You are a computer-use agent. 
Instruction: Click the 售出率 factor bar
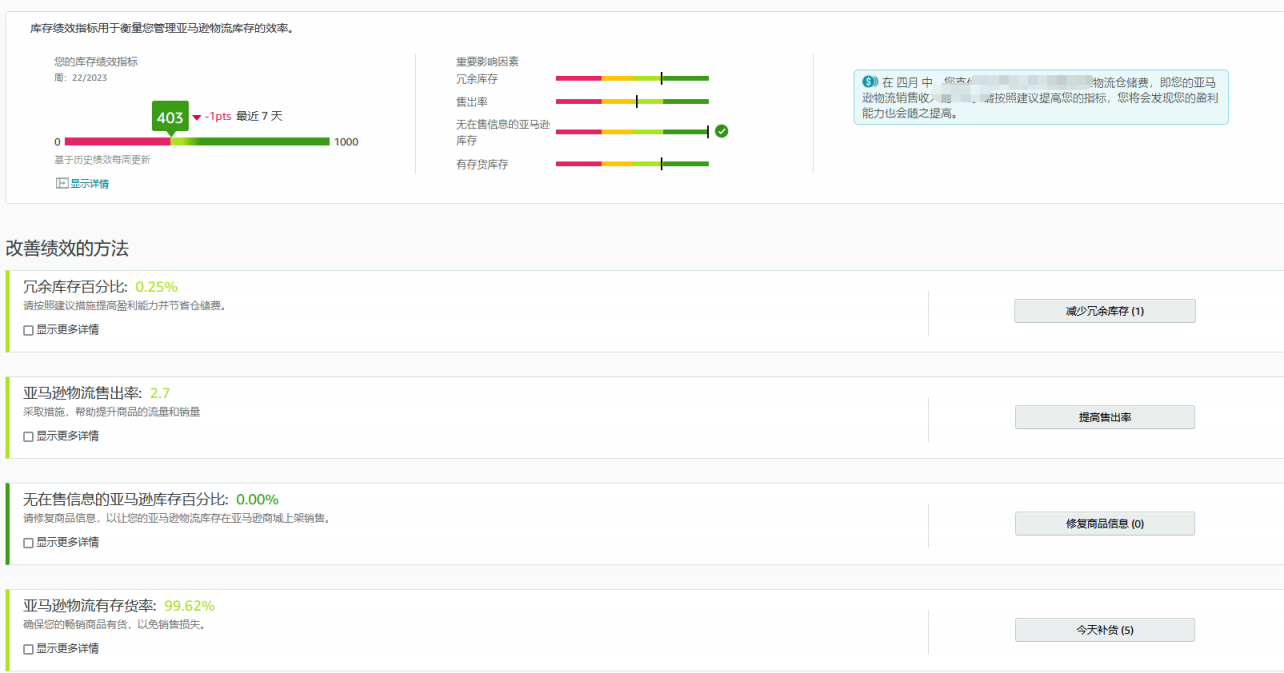632,101
